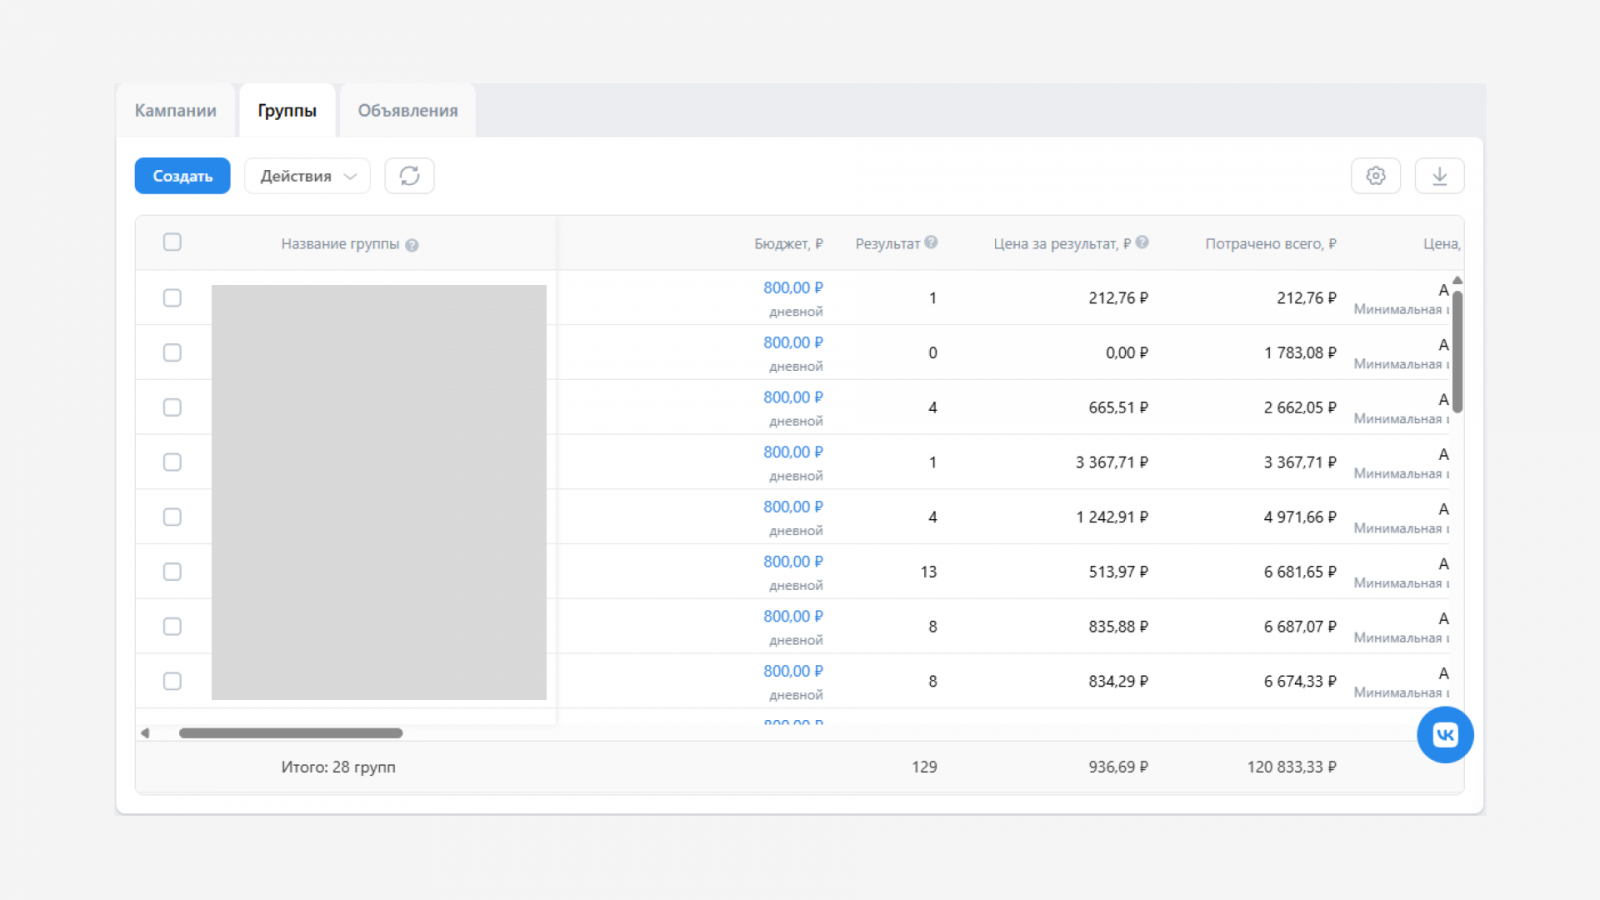Click the download report icon
1600x900 pixels.
tap(1439, 176)
